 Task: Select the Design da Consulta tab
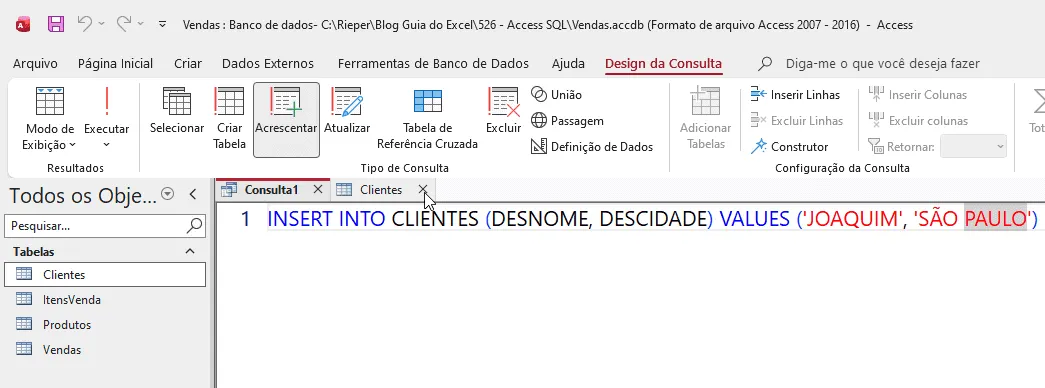[x=663, y=64]
